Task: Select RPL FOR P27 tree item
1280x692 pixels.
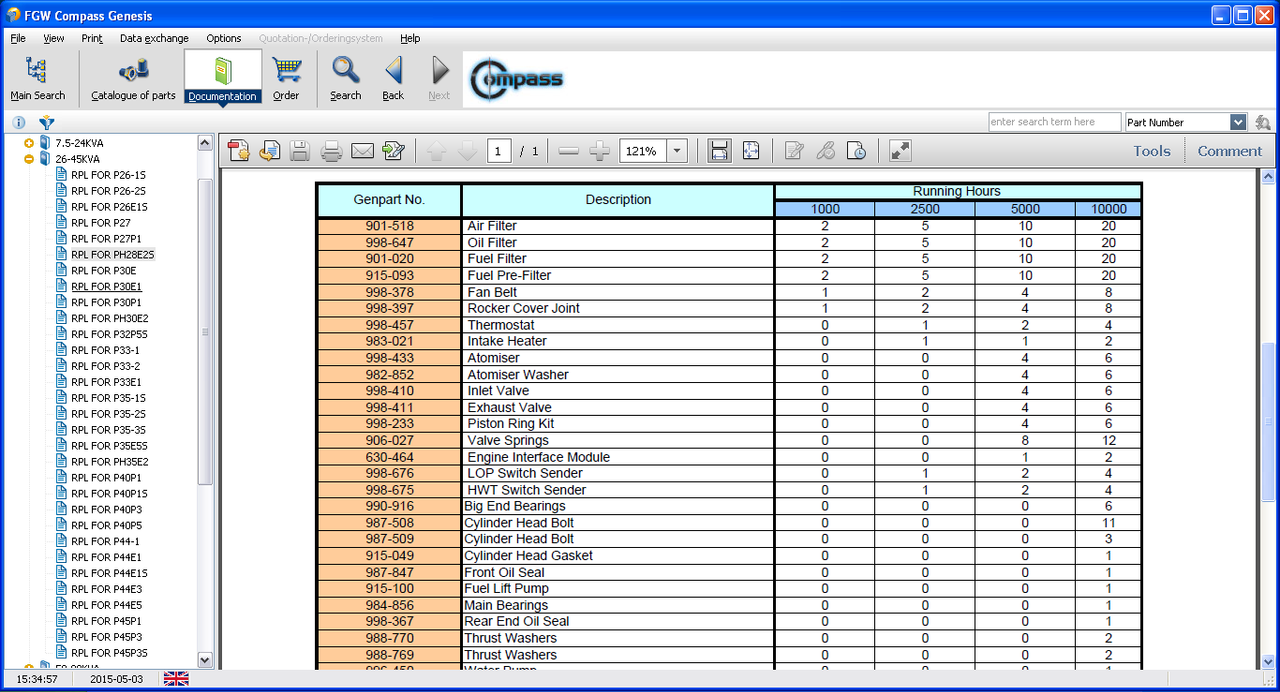Action: 101,223
